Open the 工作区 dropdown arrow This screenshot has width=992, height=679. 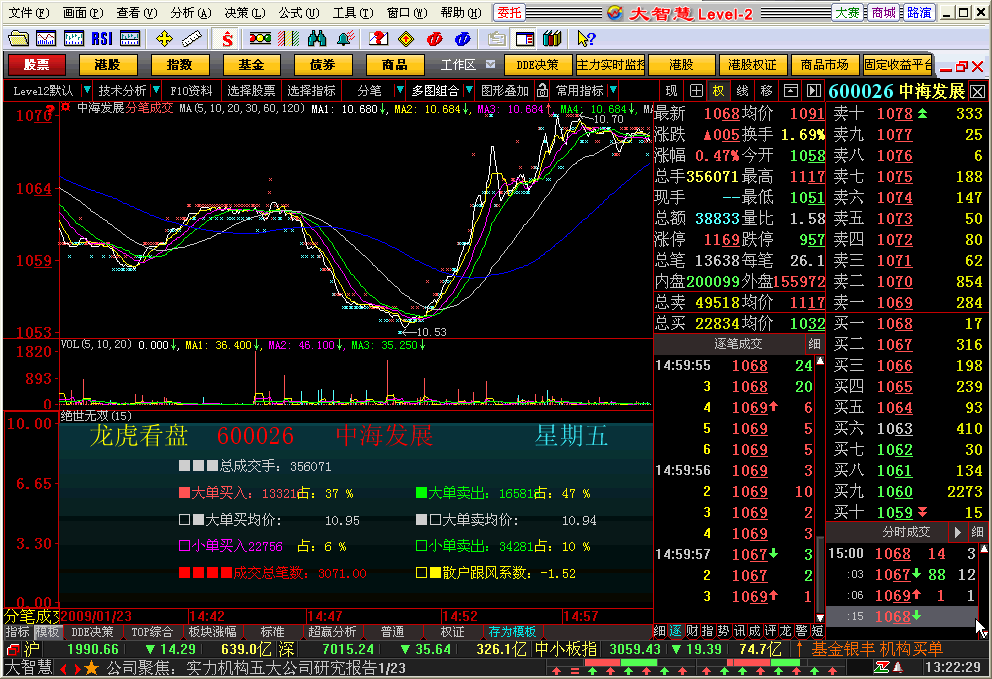coord(490,65)
